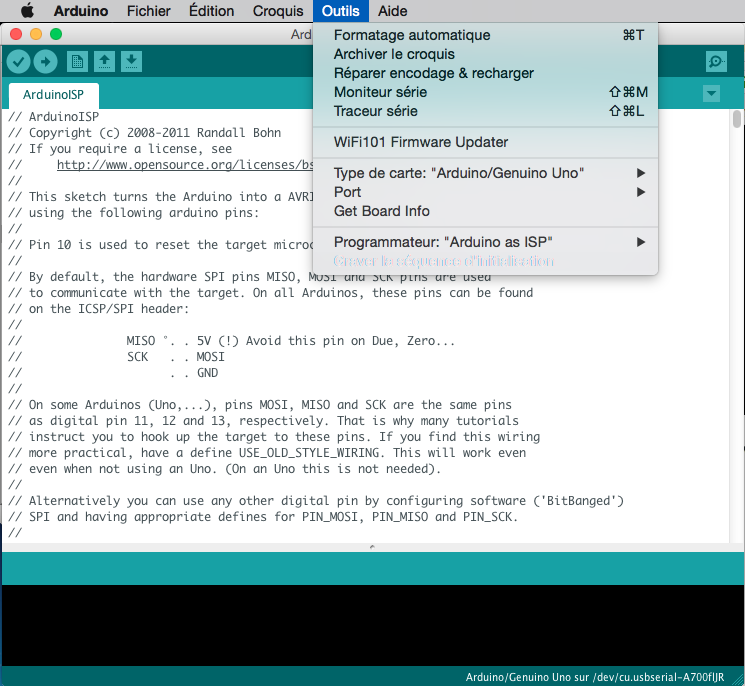Click the comment line mentioning USE_OLD_STYLE_WIRING
The height and width of the screenshot is (686, 745).
click(267, 453)
